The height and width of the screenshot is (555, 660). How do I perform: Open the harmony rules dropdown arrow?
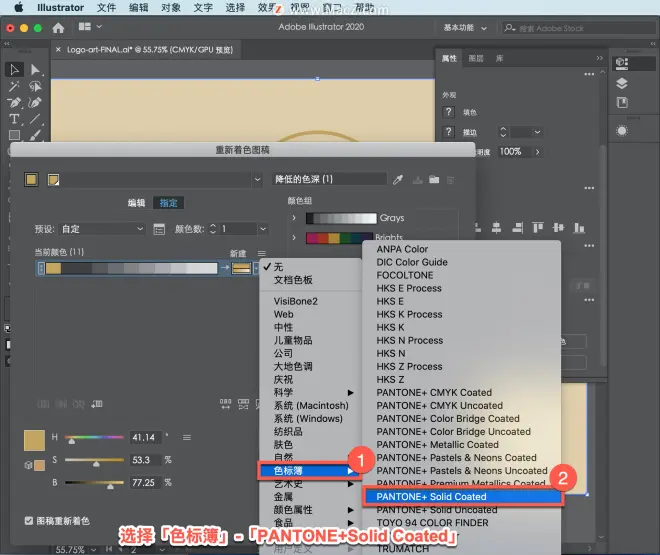pyautogui.click(x=257, y=180)
